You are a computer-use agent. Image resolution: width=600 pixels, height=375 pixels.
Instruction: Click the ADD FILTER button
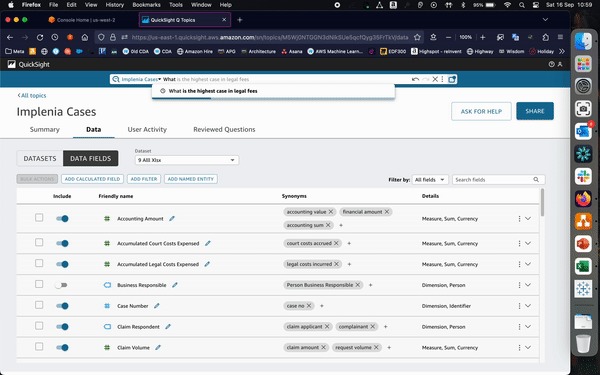tap(144, 179)
